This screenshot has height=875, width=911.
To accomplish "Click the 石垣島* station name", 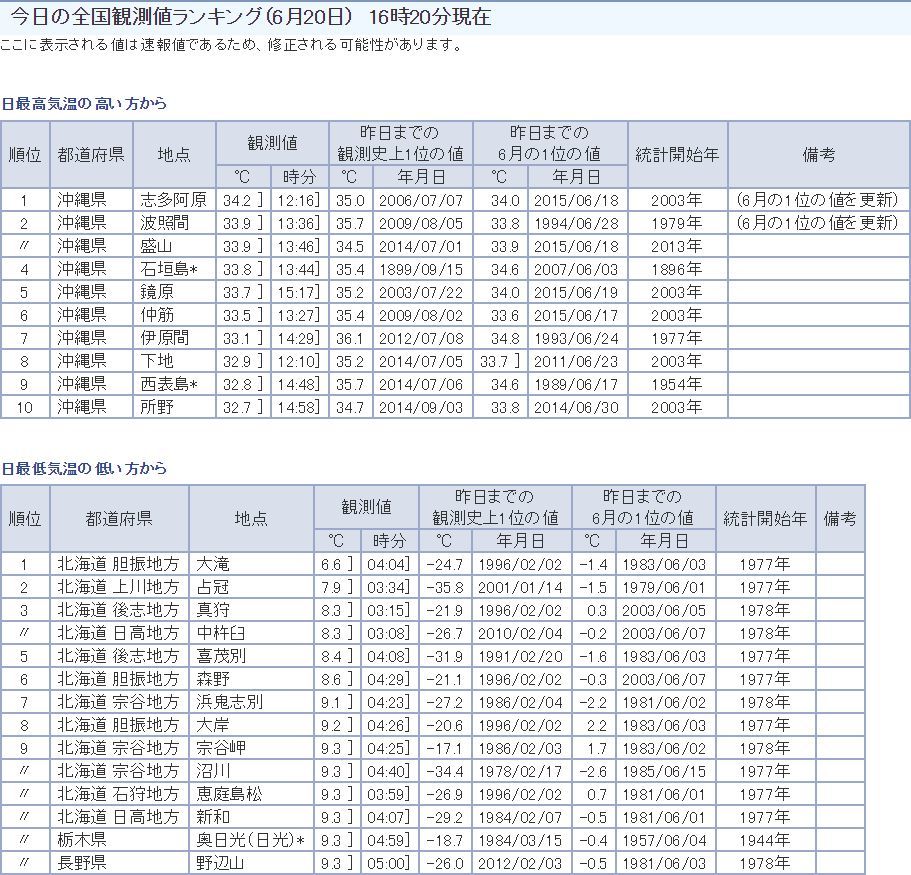I will pyautogui.click(x=170, y=268).
